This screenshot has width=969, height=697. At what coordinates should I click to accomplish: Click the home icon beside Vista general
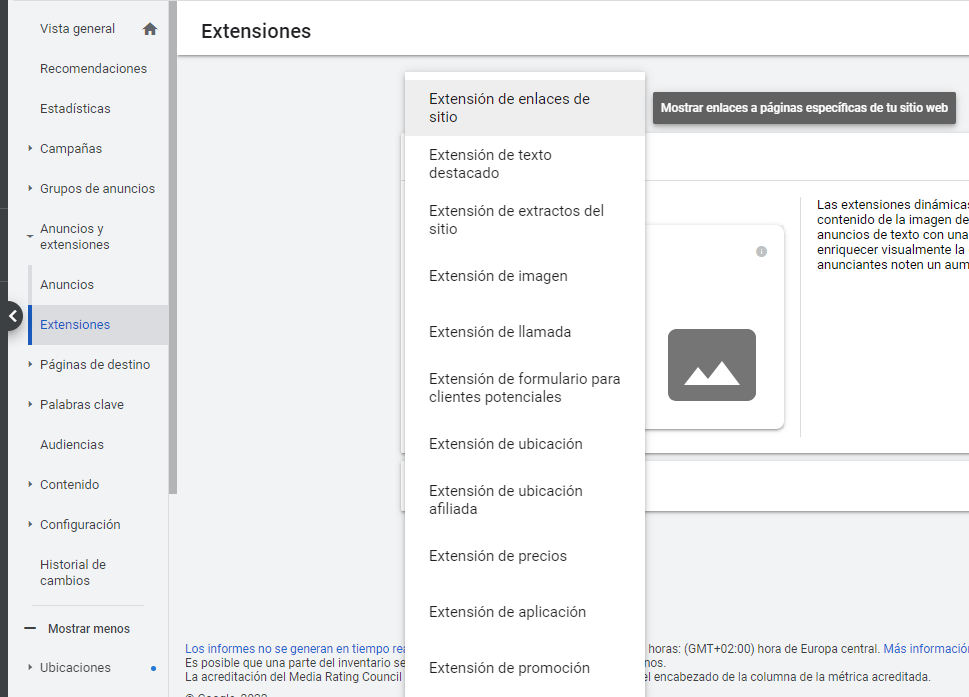click(x=150, y=29)
